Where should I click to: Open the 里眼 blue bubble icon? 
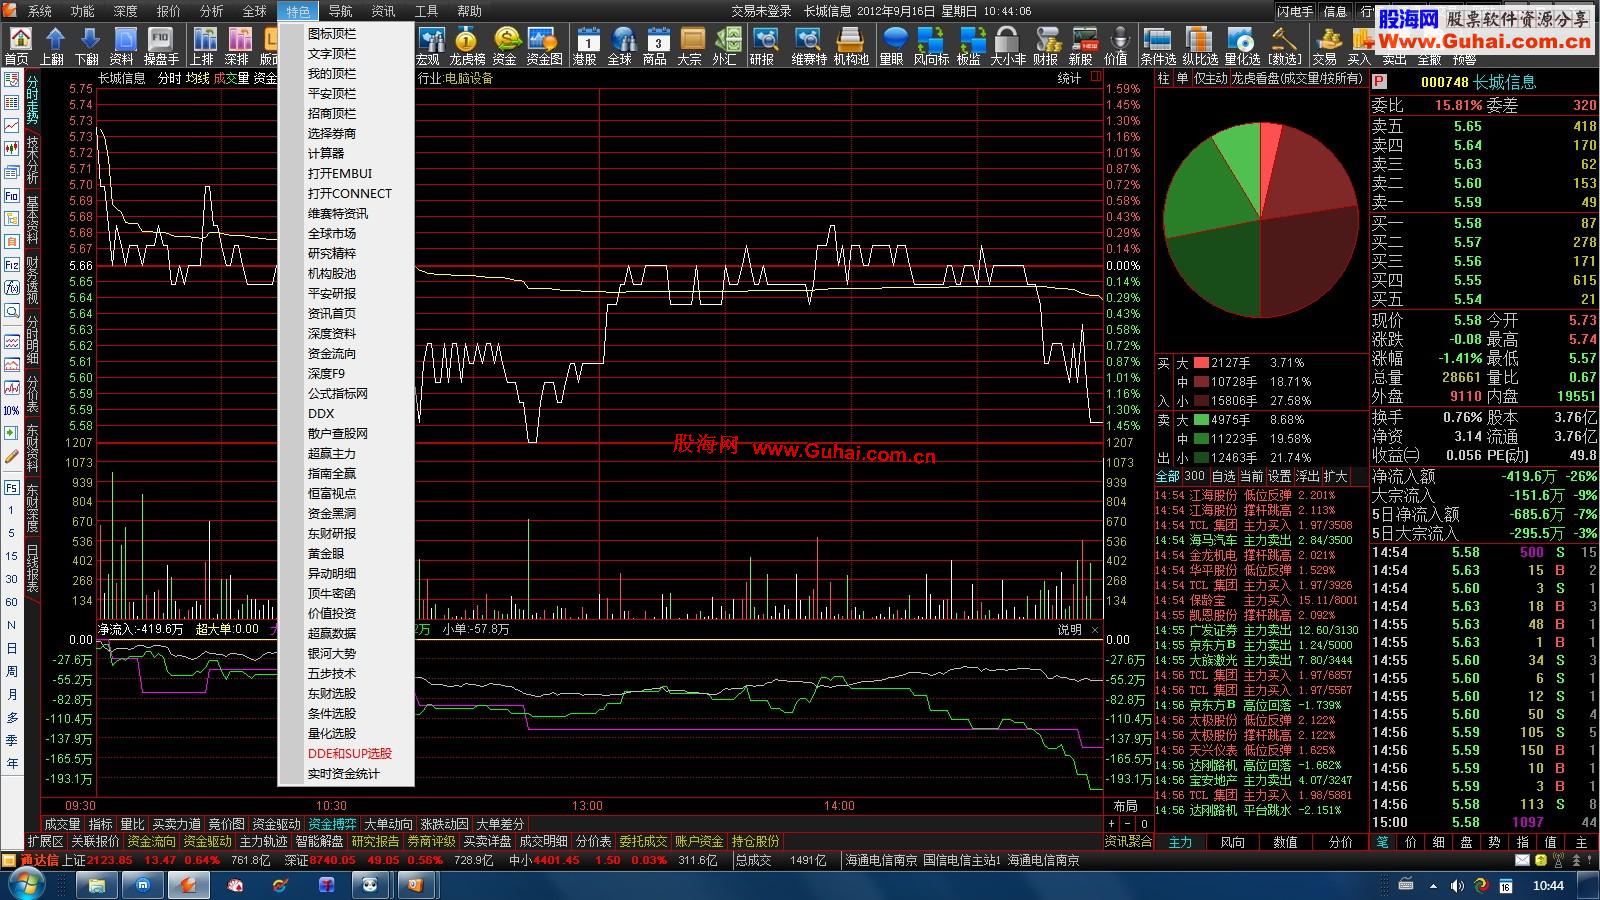point(893,46)
